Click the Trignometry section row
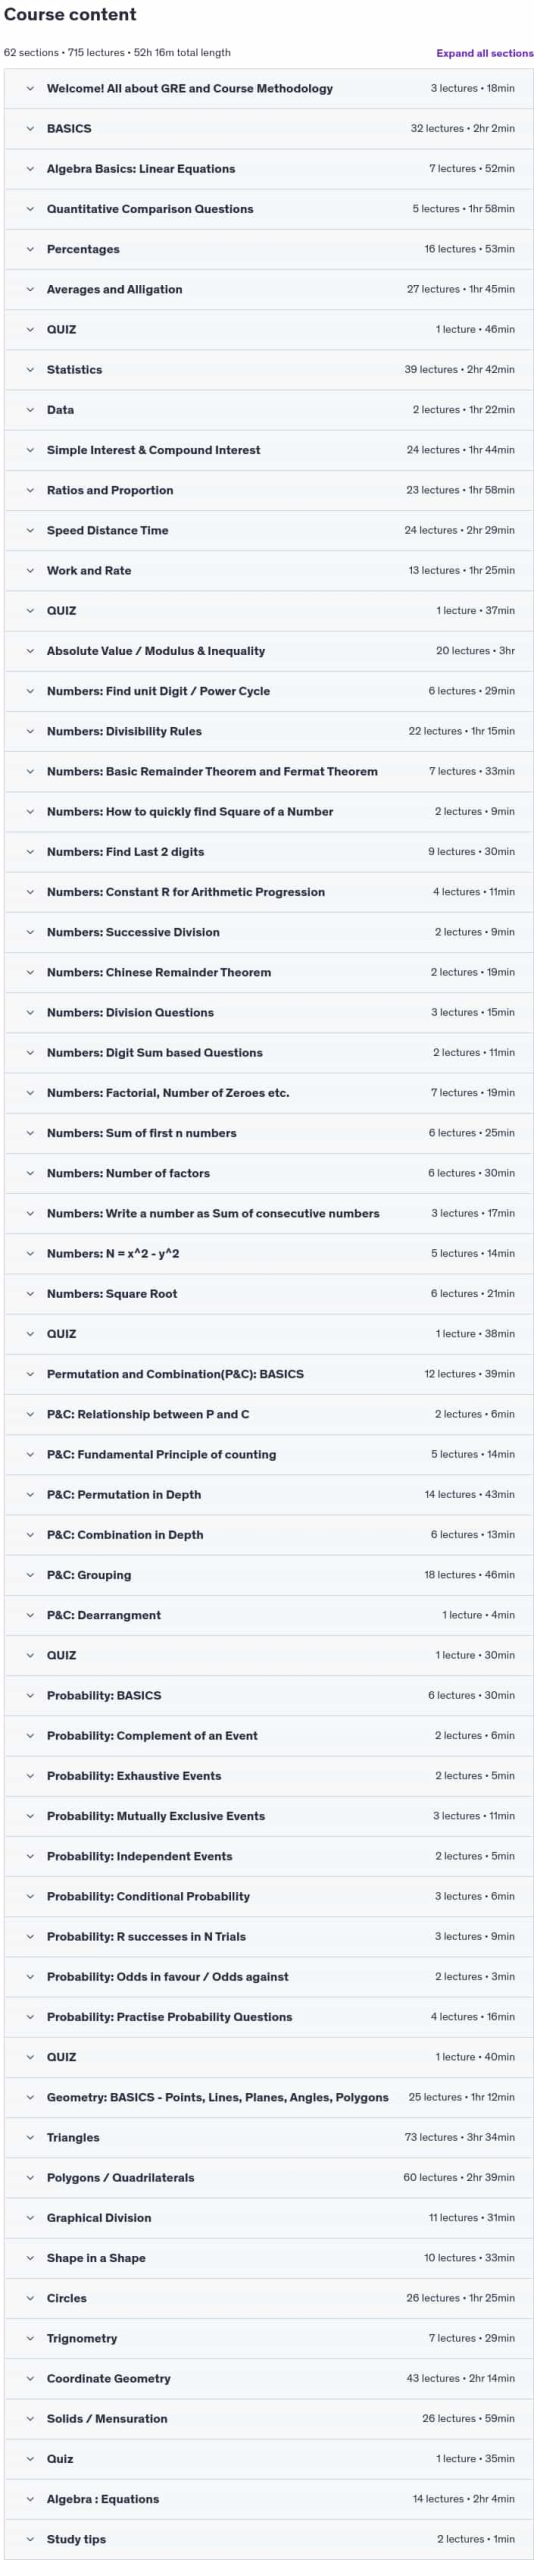This screenshot has height=2560, width=534. [x=268, y=2338]
